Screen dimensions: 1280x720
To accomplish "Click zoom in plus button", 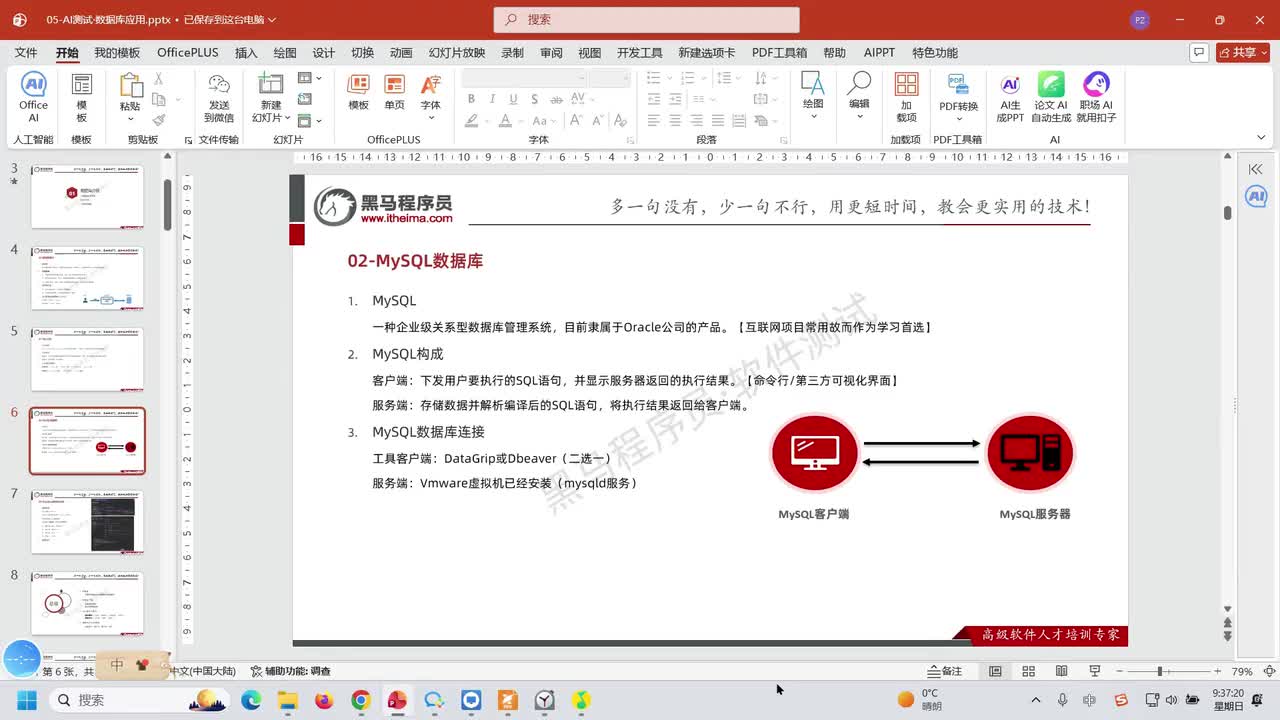I will tap(1217, 671).
